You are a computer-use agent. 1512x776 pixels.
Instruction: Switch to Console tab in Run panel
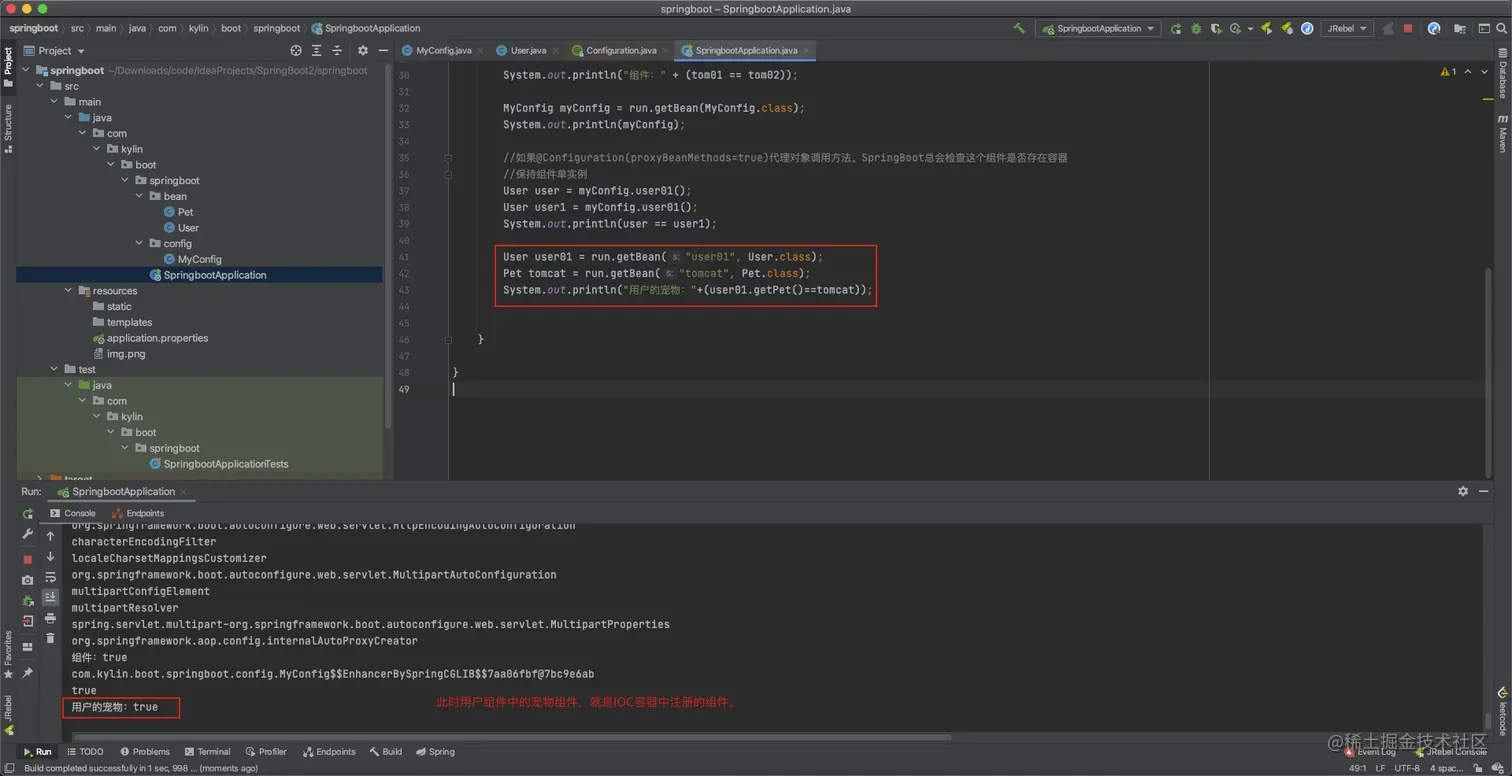pos(73,513)
